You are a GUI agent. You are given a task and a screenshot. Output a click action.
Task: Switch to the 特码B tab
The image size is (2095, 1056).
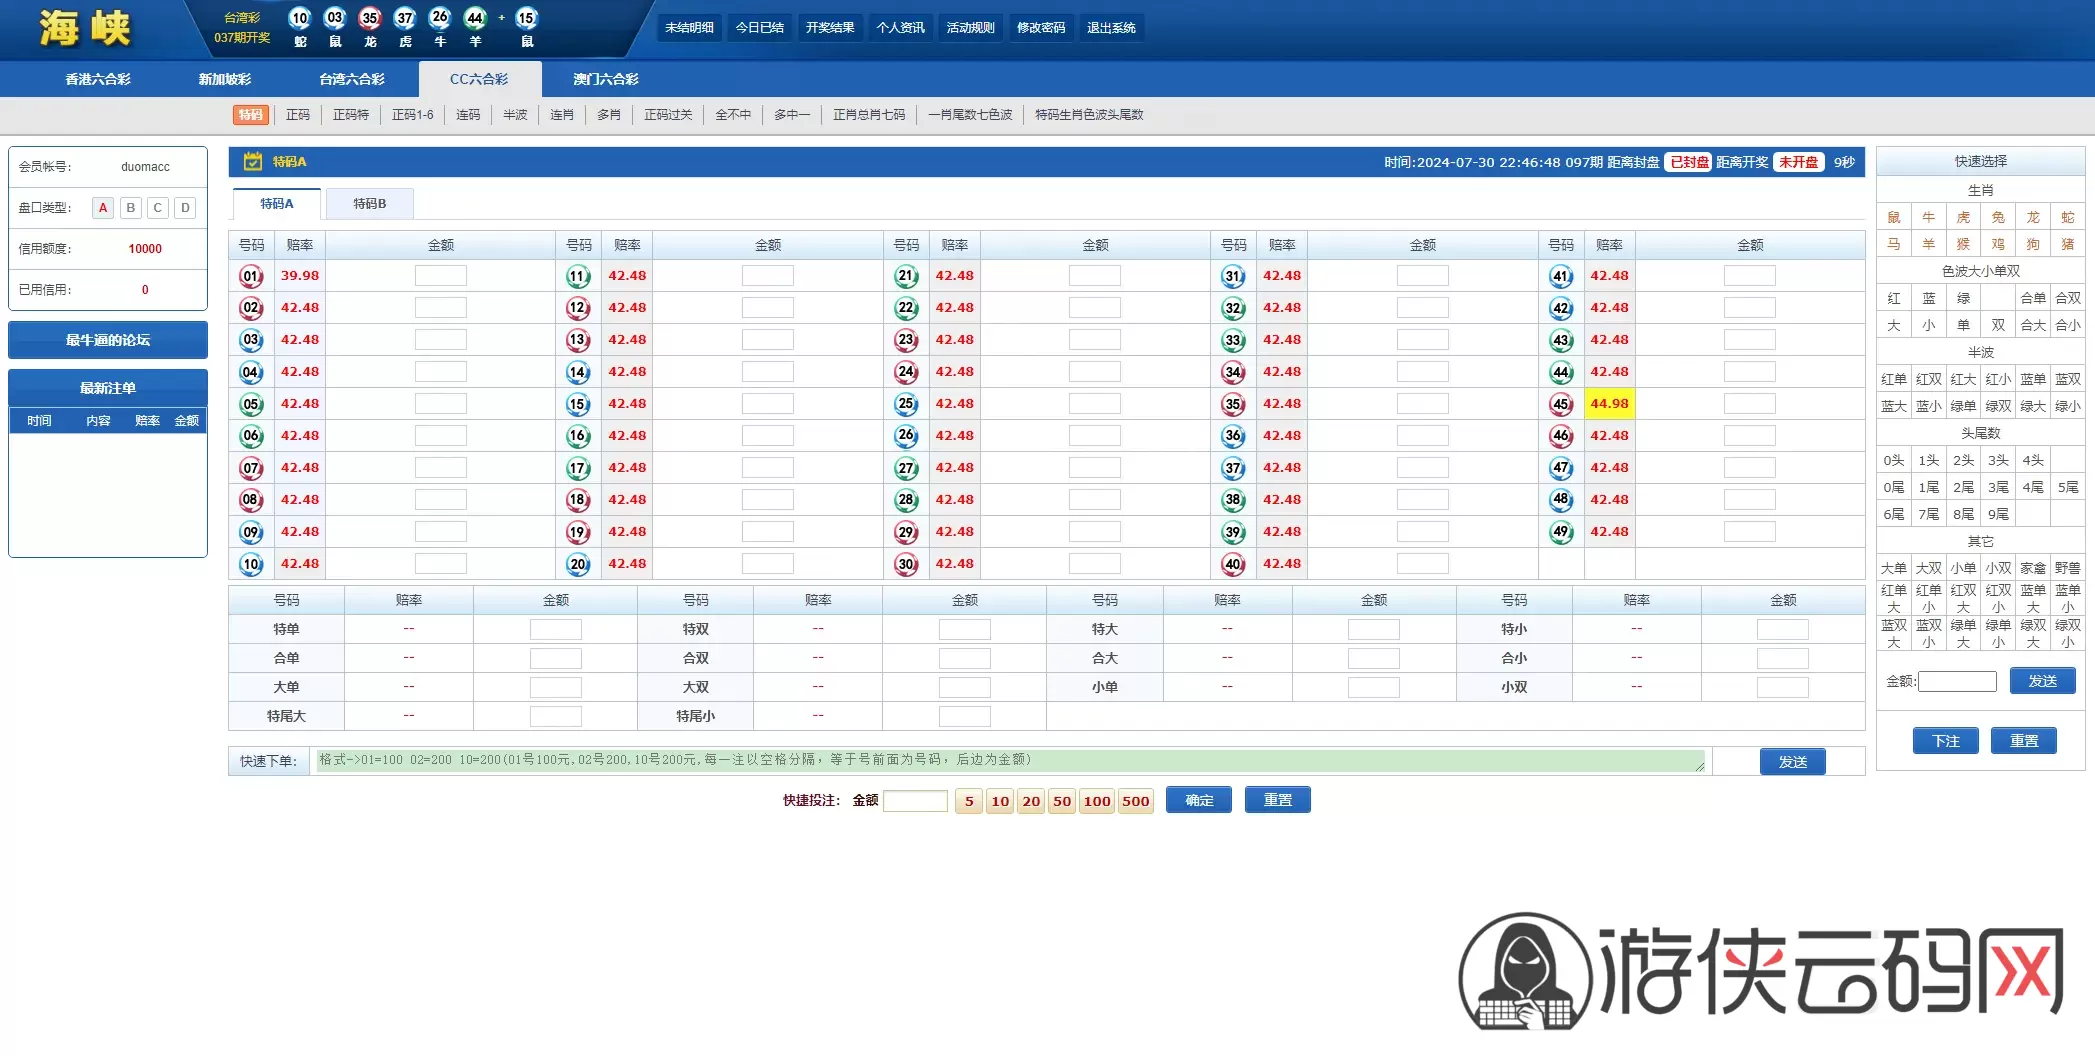369,204
